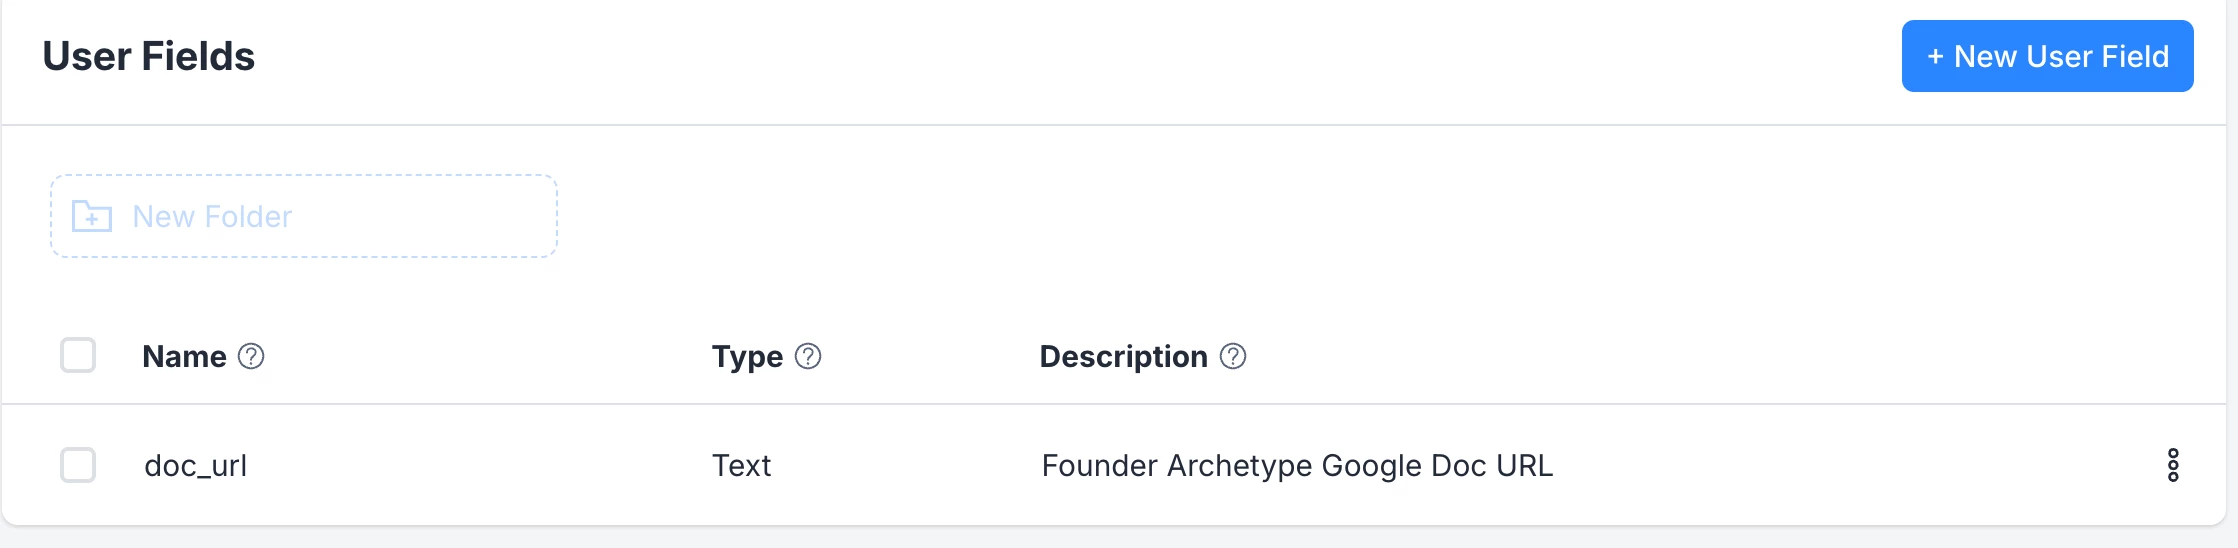Open the three-dot menu for doc_url
Screen dimensions: 2238x548
click(x=2173, y=465)
